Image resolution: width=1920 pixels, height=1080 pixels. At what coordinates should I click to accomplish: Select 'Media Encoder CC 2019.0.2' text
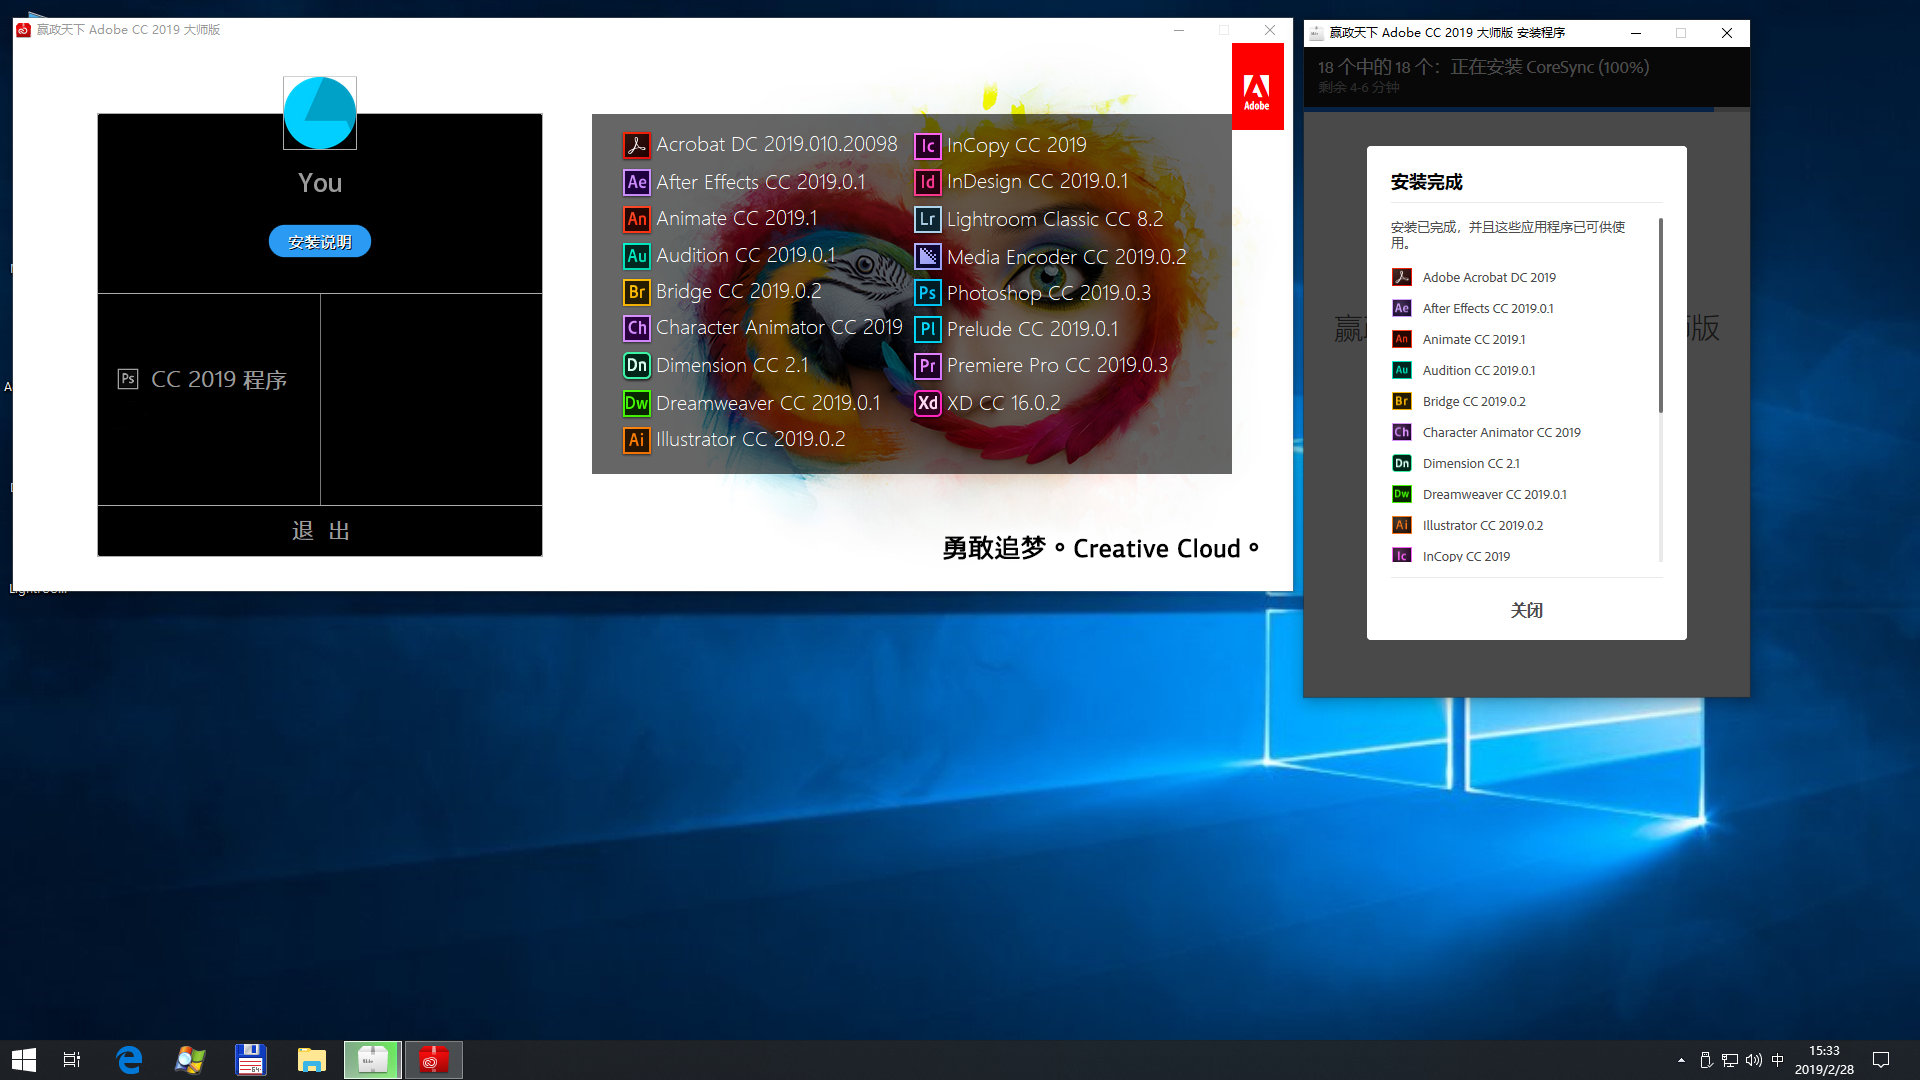[x=1067, y=257]
